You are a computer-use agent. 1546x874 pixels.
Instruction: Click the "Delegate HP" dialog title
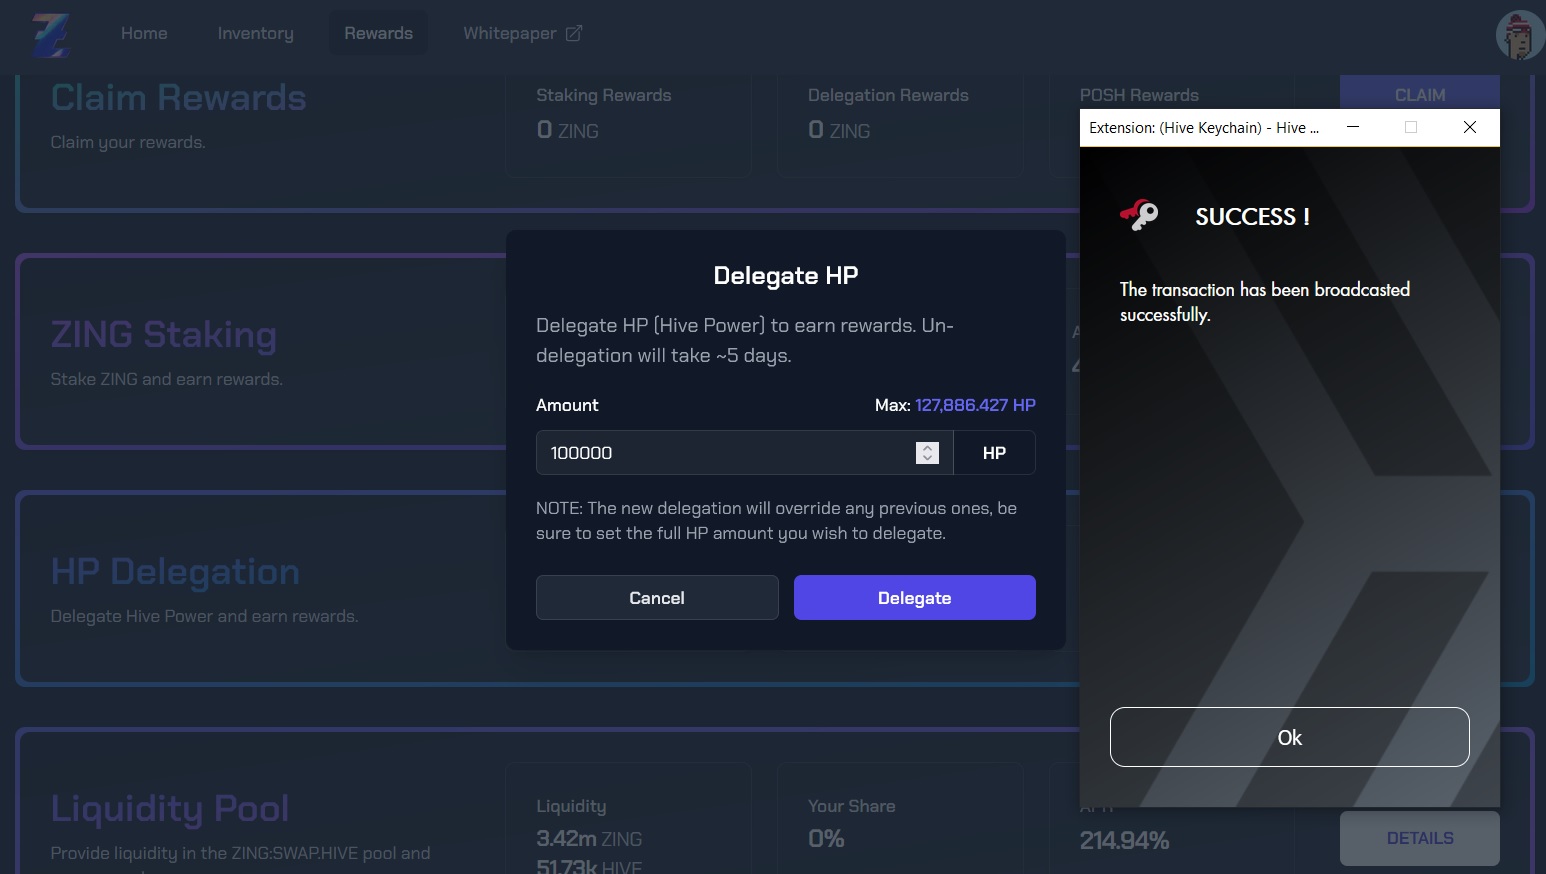(x=786, y=276)
